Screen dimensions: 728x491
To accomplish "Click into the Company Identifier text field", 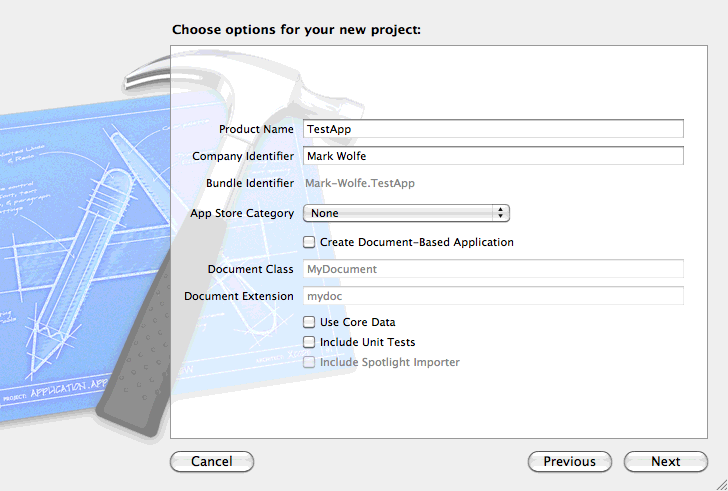I will pyautogui.click(x=493, y=155).
